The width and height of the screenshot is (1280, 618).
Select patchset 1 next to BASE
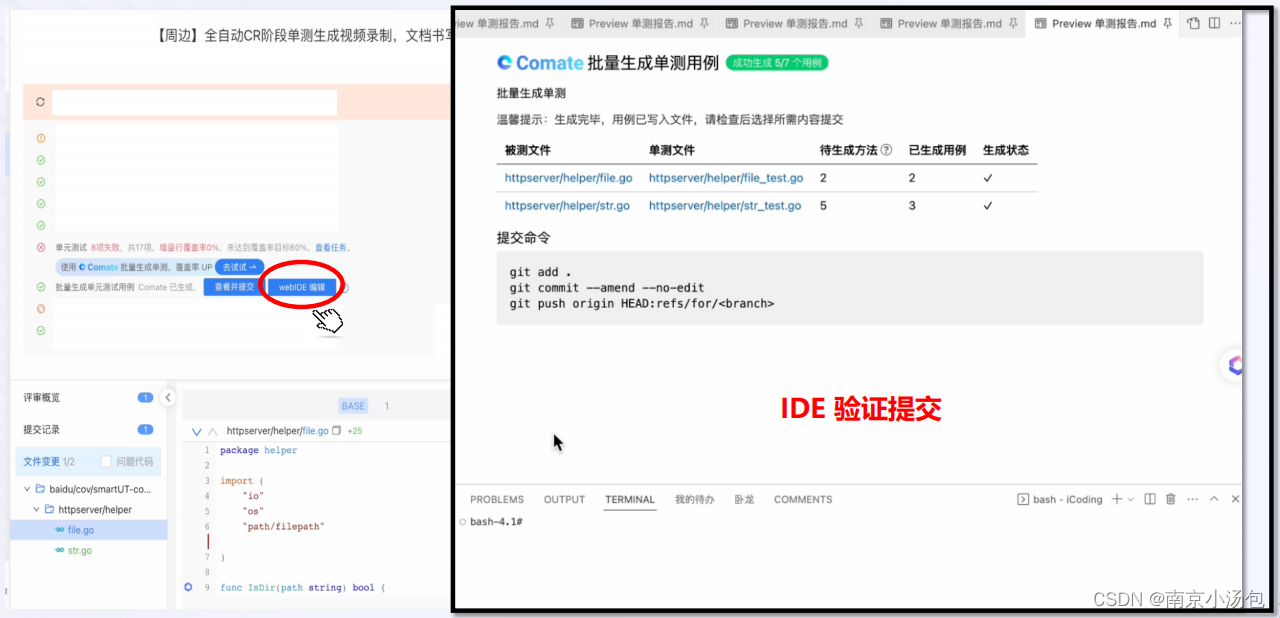[387, 406]
